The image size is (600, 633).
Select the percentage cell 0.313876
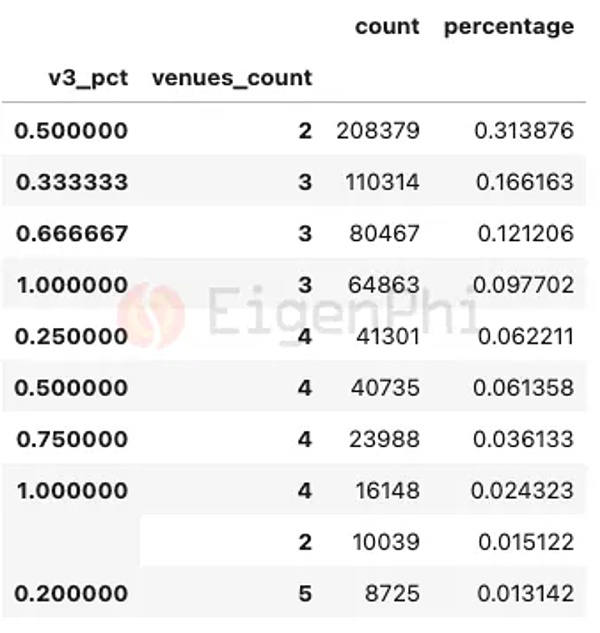524,130
